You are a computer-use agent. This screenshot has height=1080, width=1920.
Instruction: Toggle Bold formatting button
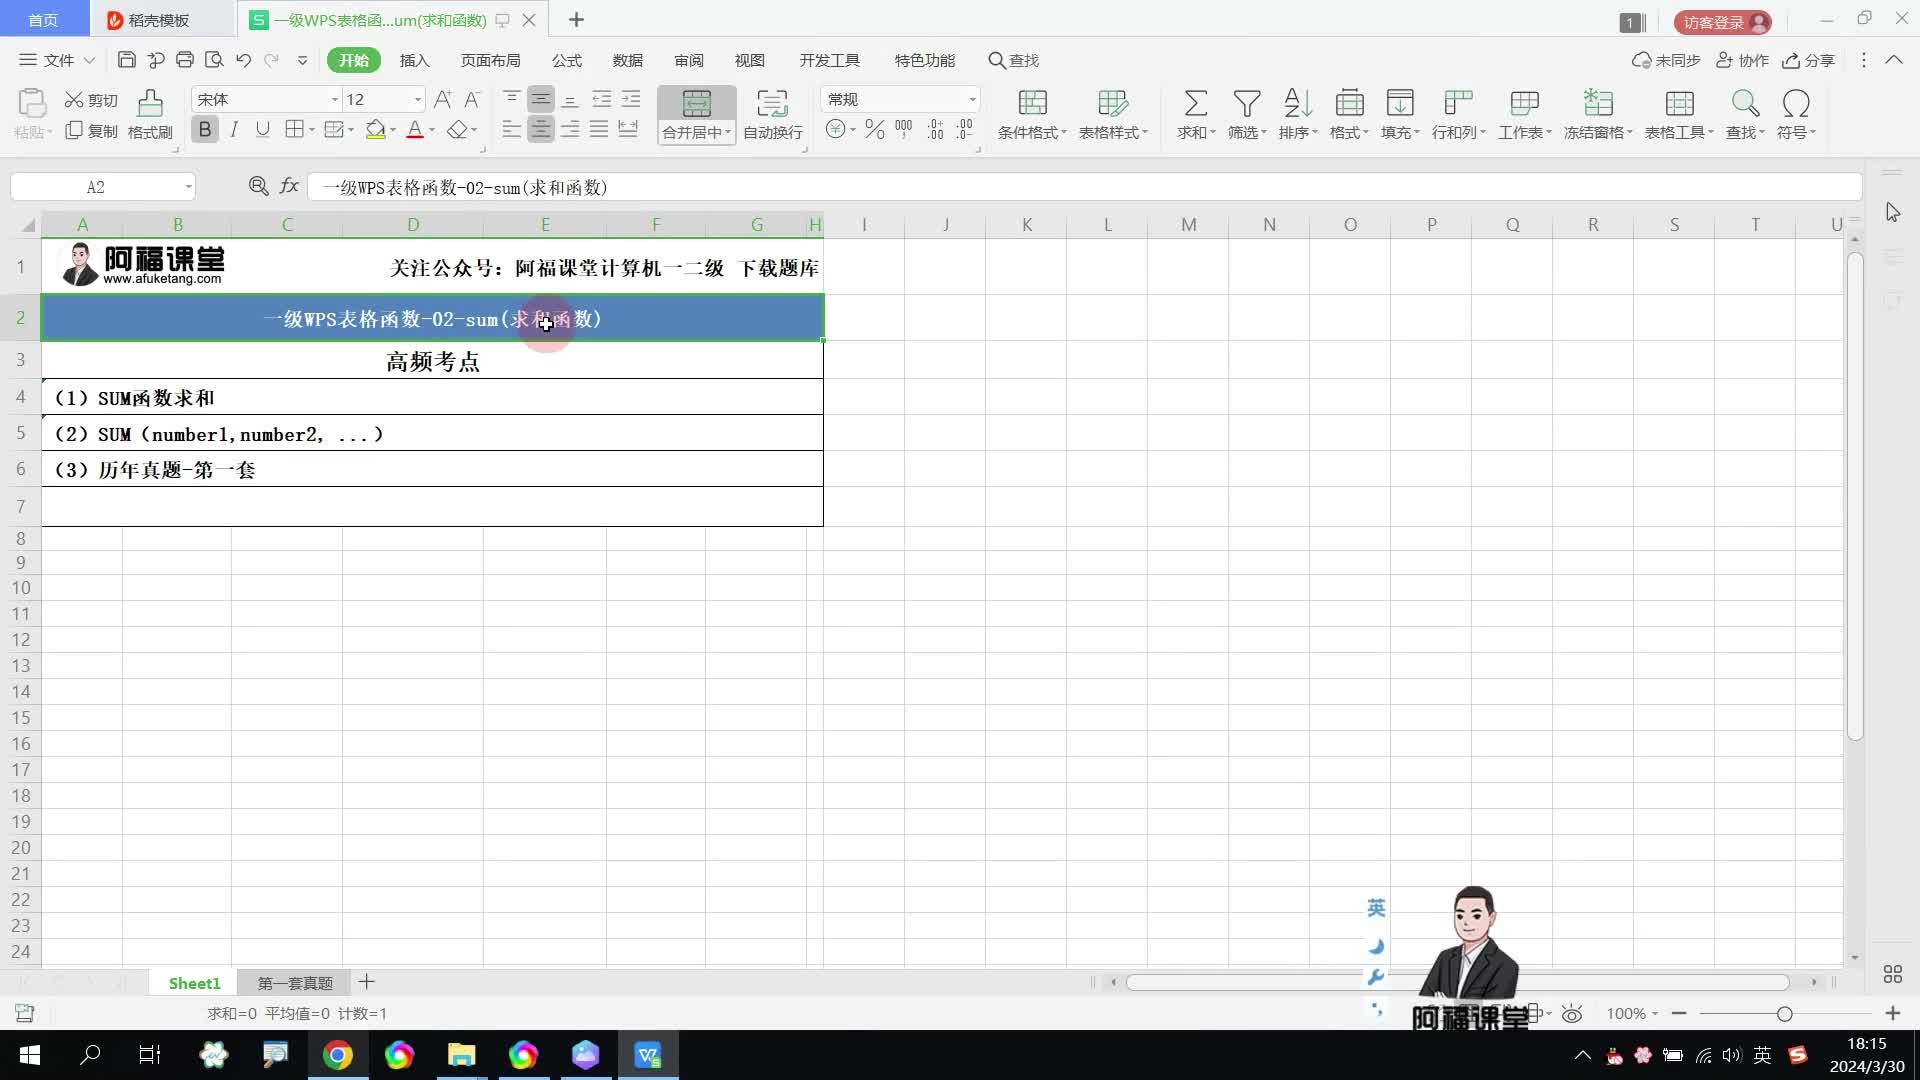[x=205, y=130]
